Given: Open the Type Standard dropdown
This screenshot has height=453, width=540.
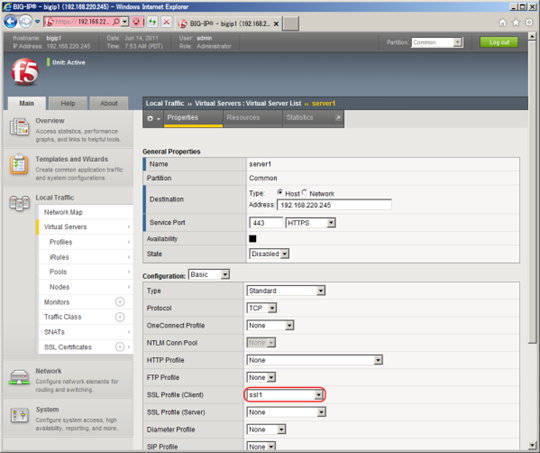Looking at the screenshot, I should tap(286, 291).
